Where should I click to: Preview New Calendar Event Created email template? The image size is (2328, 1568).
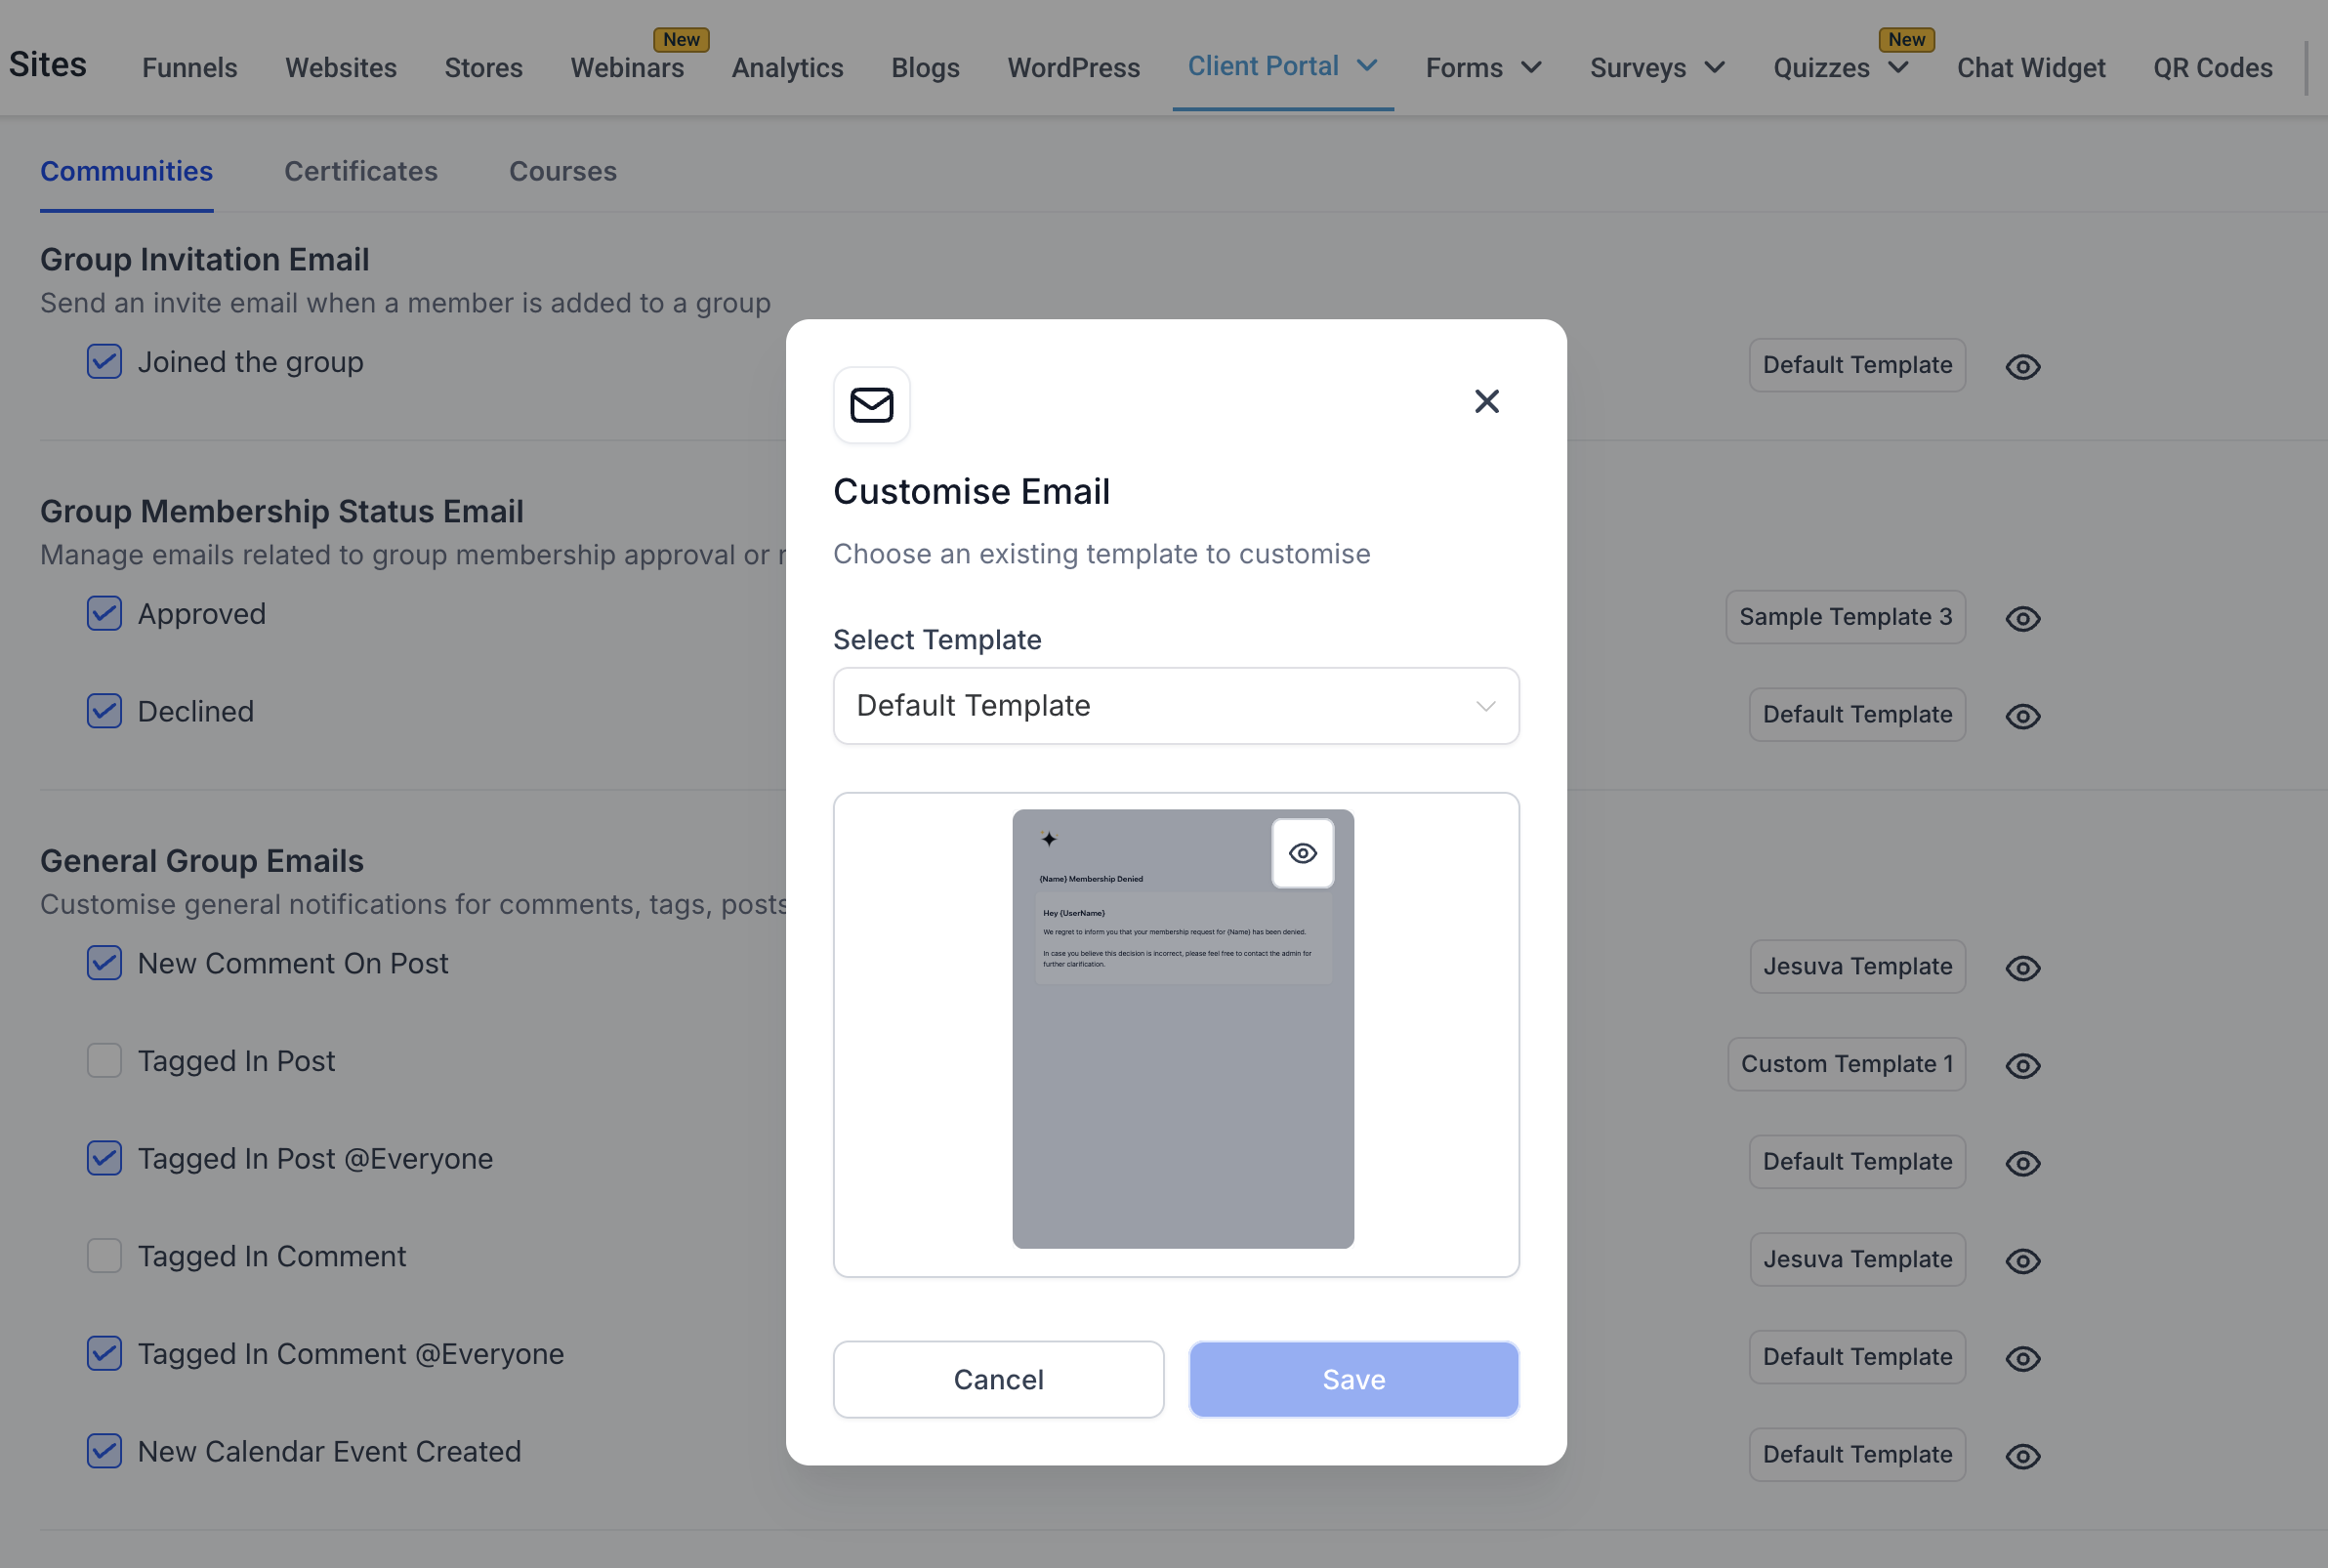click(x=2022, y=1456)
